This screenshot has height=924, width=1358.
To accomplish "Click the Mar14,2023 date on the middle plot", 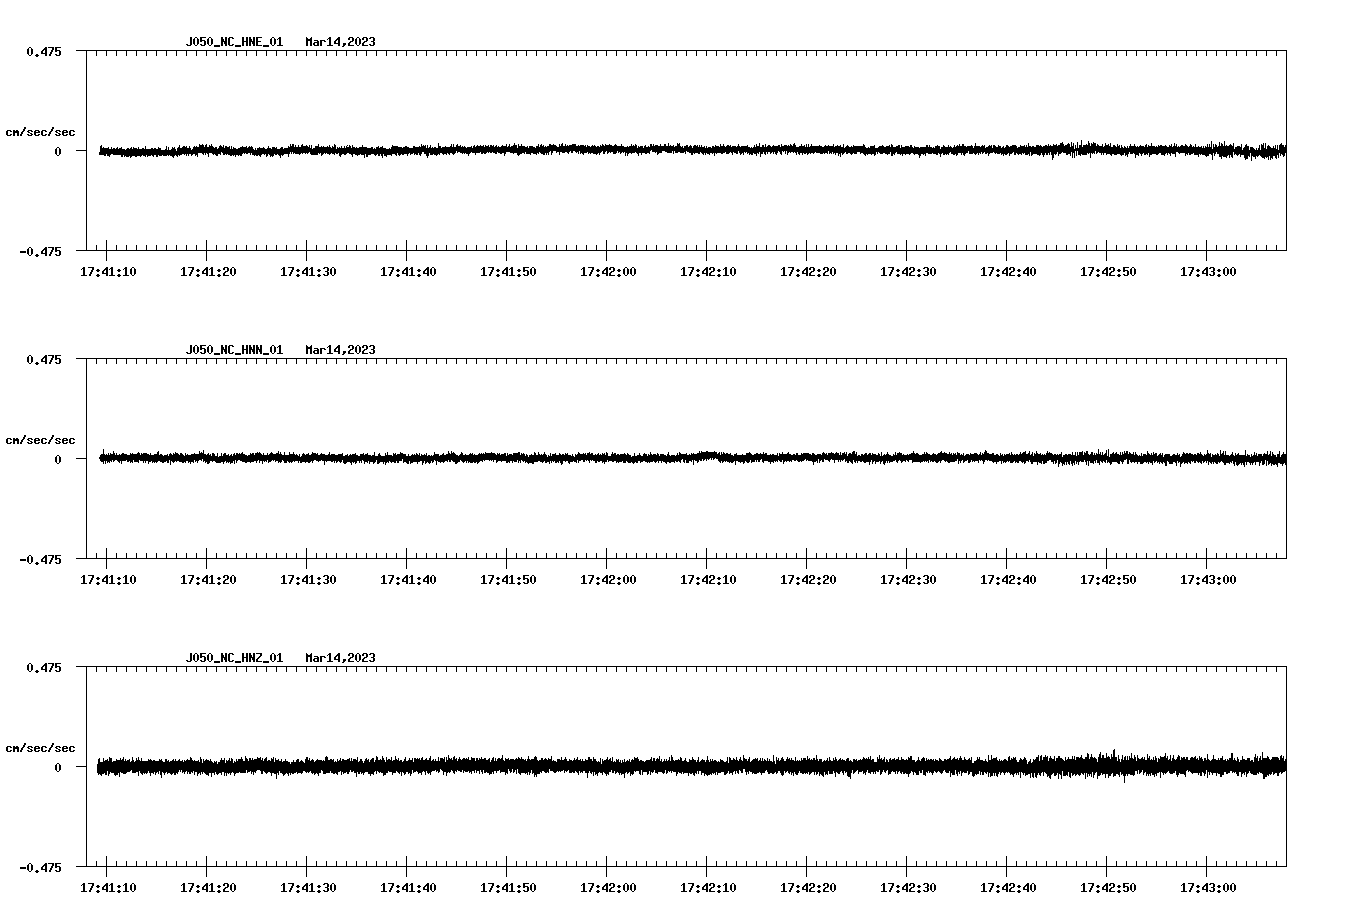I will click(x=340, y=350).
